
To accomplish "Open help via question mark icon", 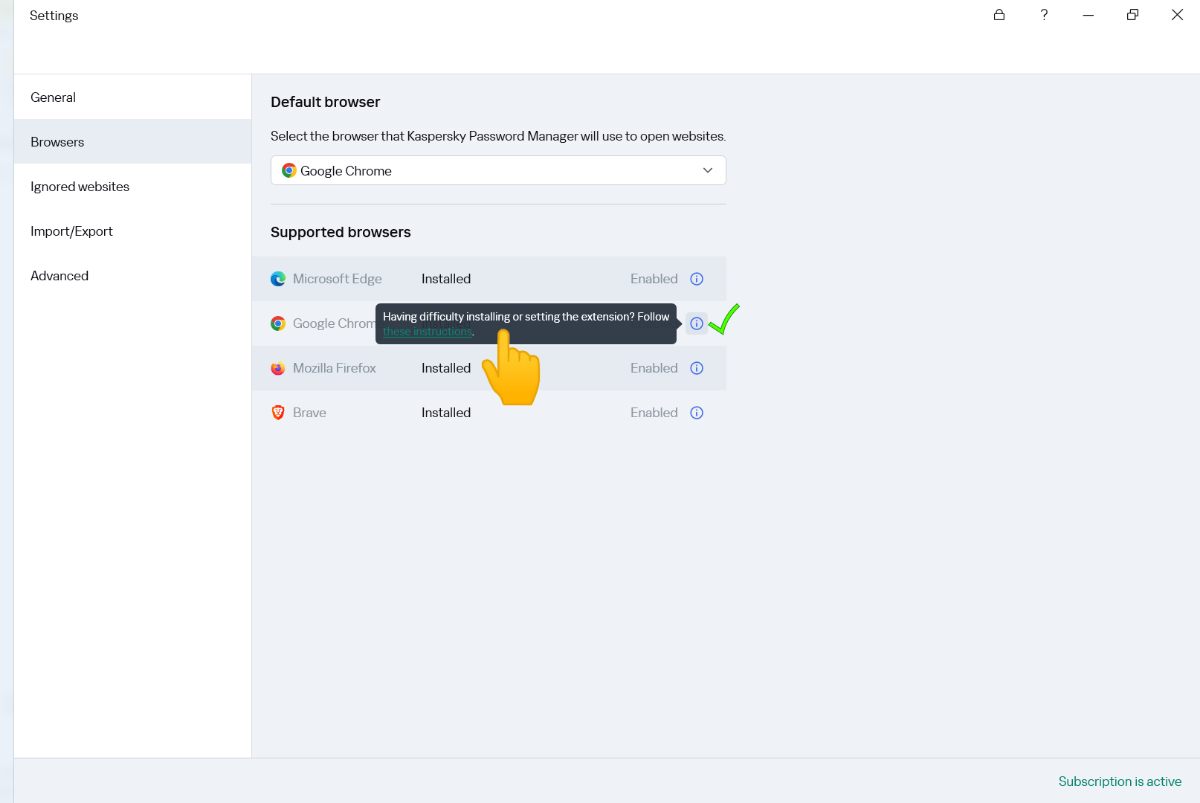I will pos(1044,15).
